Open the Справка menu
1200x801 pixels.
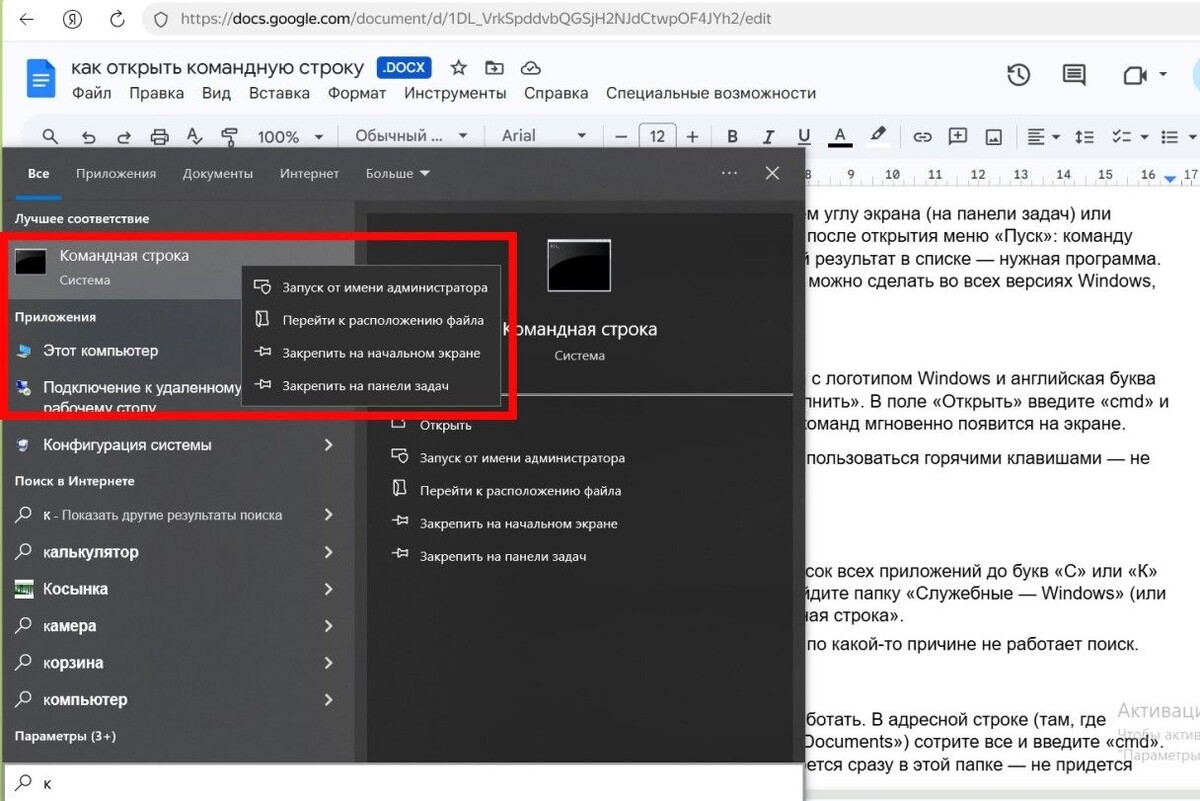[556, 93]
